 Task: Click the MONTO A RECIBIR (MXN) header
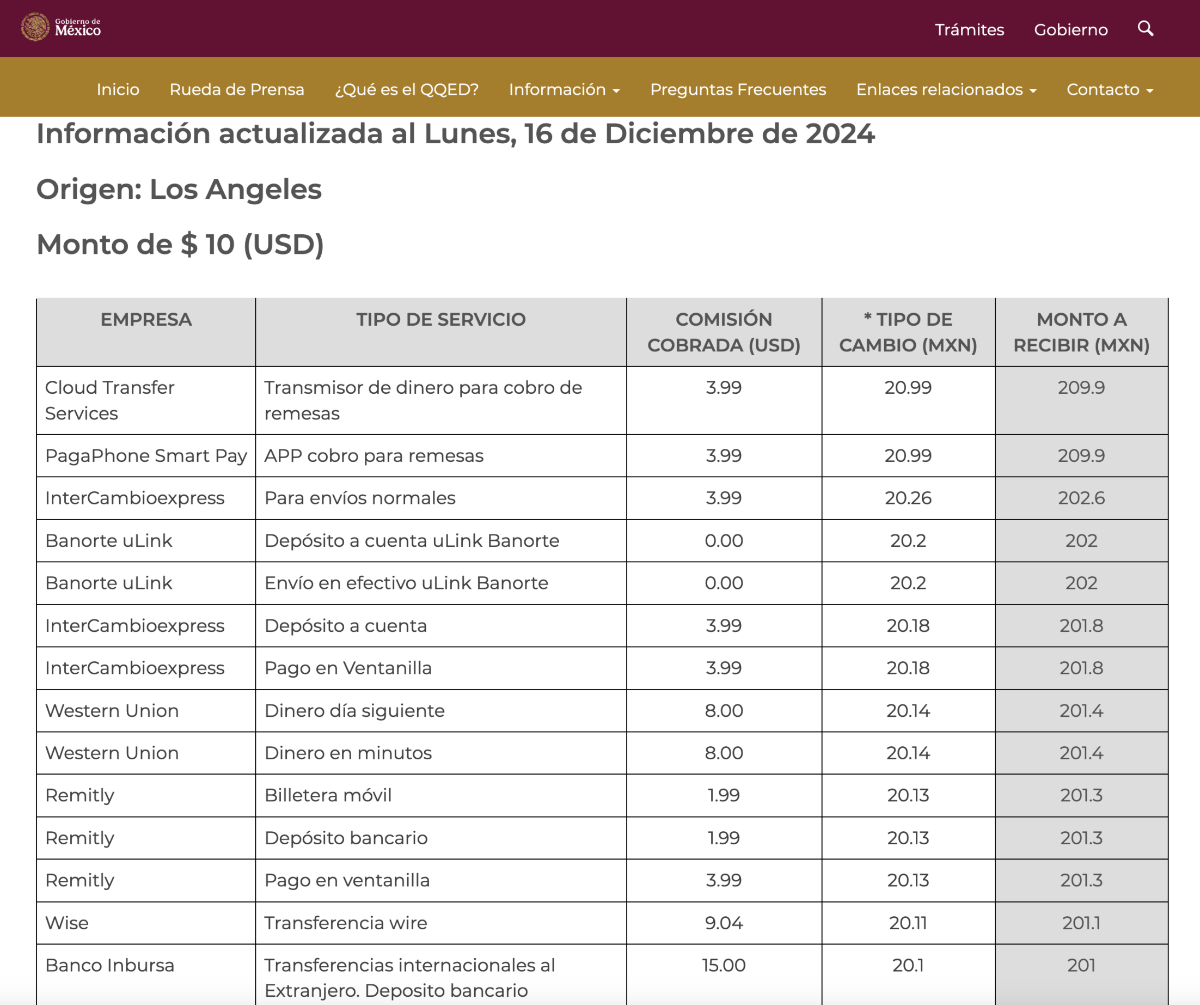pos(1081,333)
